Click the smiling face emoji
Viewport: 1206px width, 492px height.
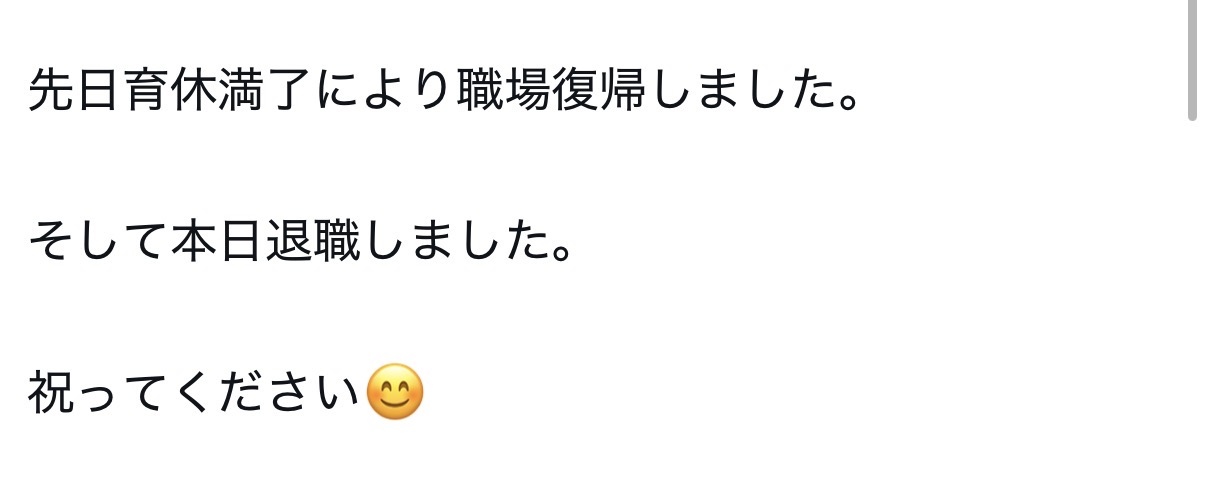click(395, 392)
